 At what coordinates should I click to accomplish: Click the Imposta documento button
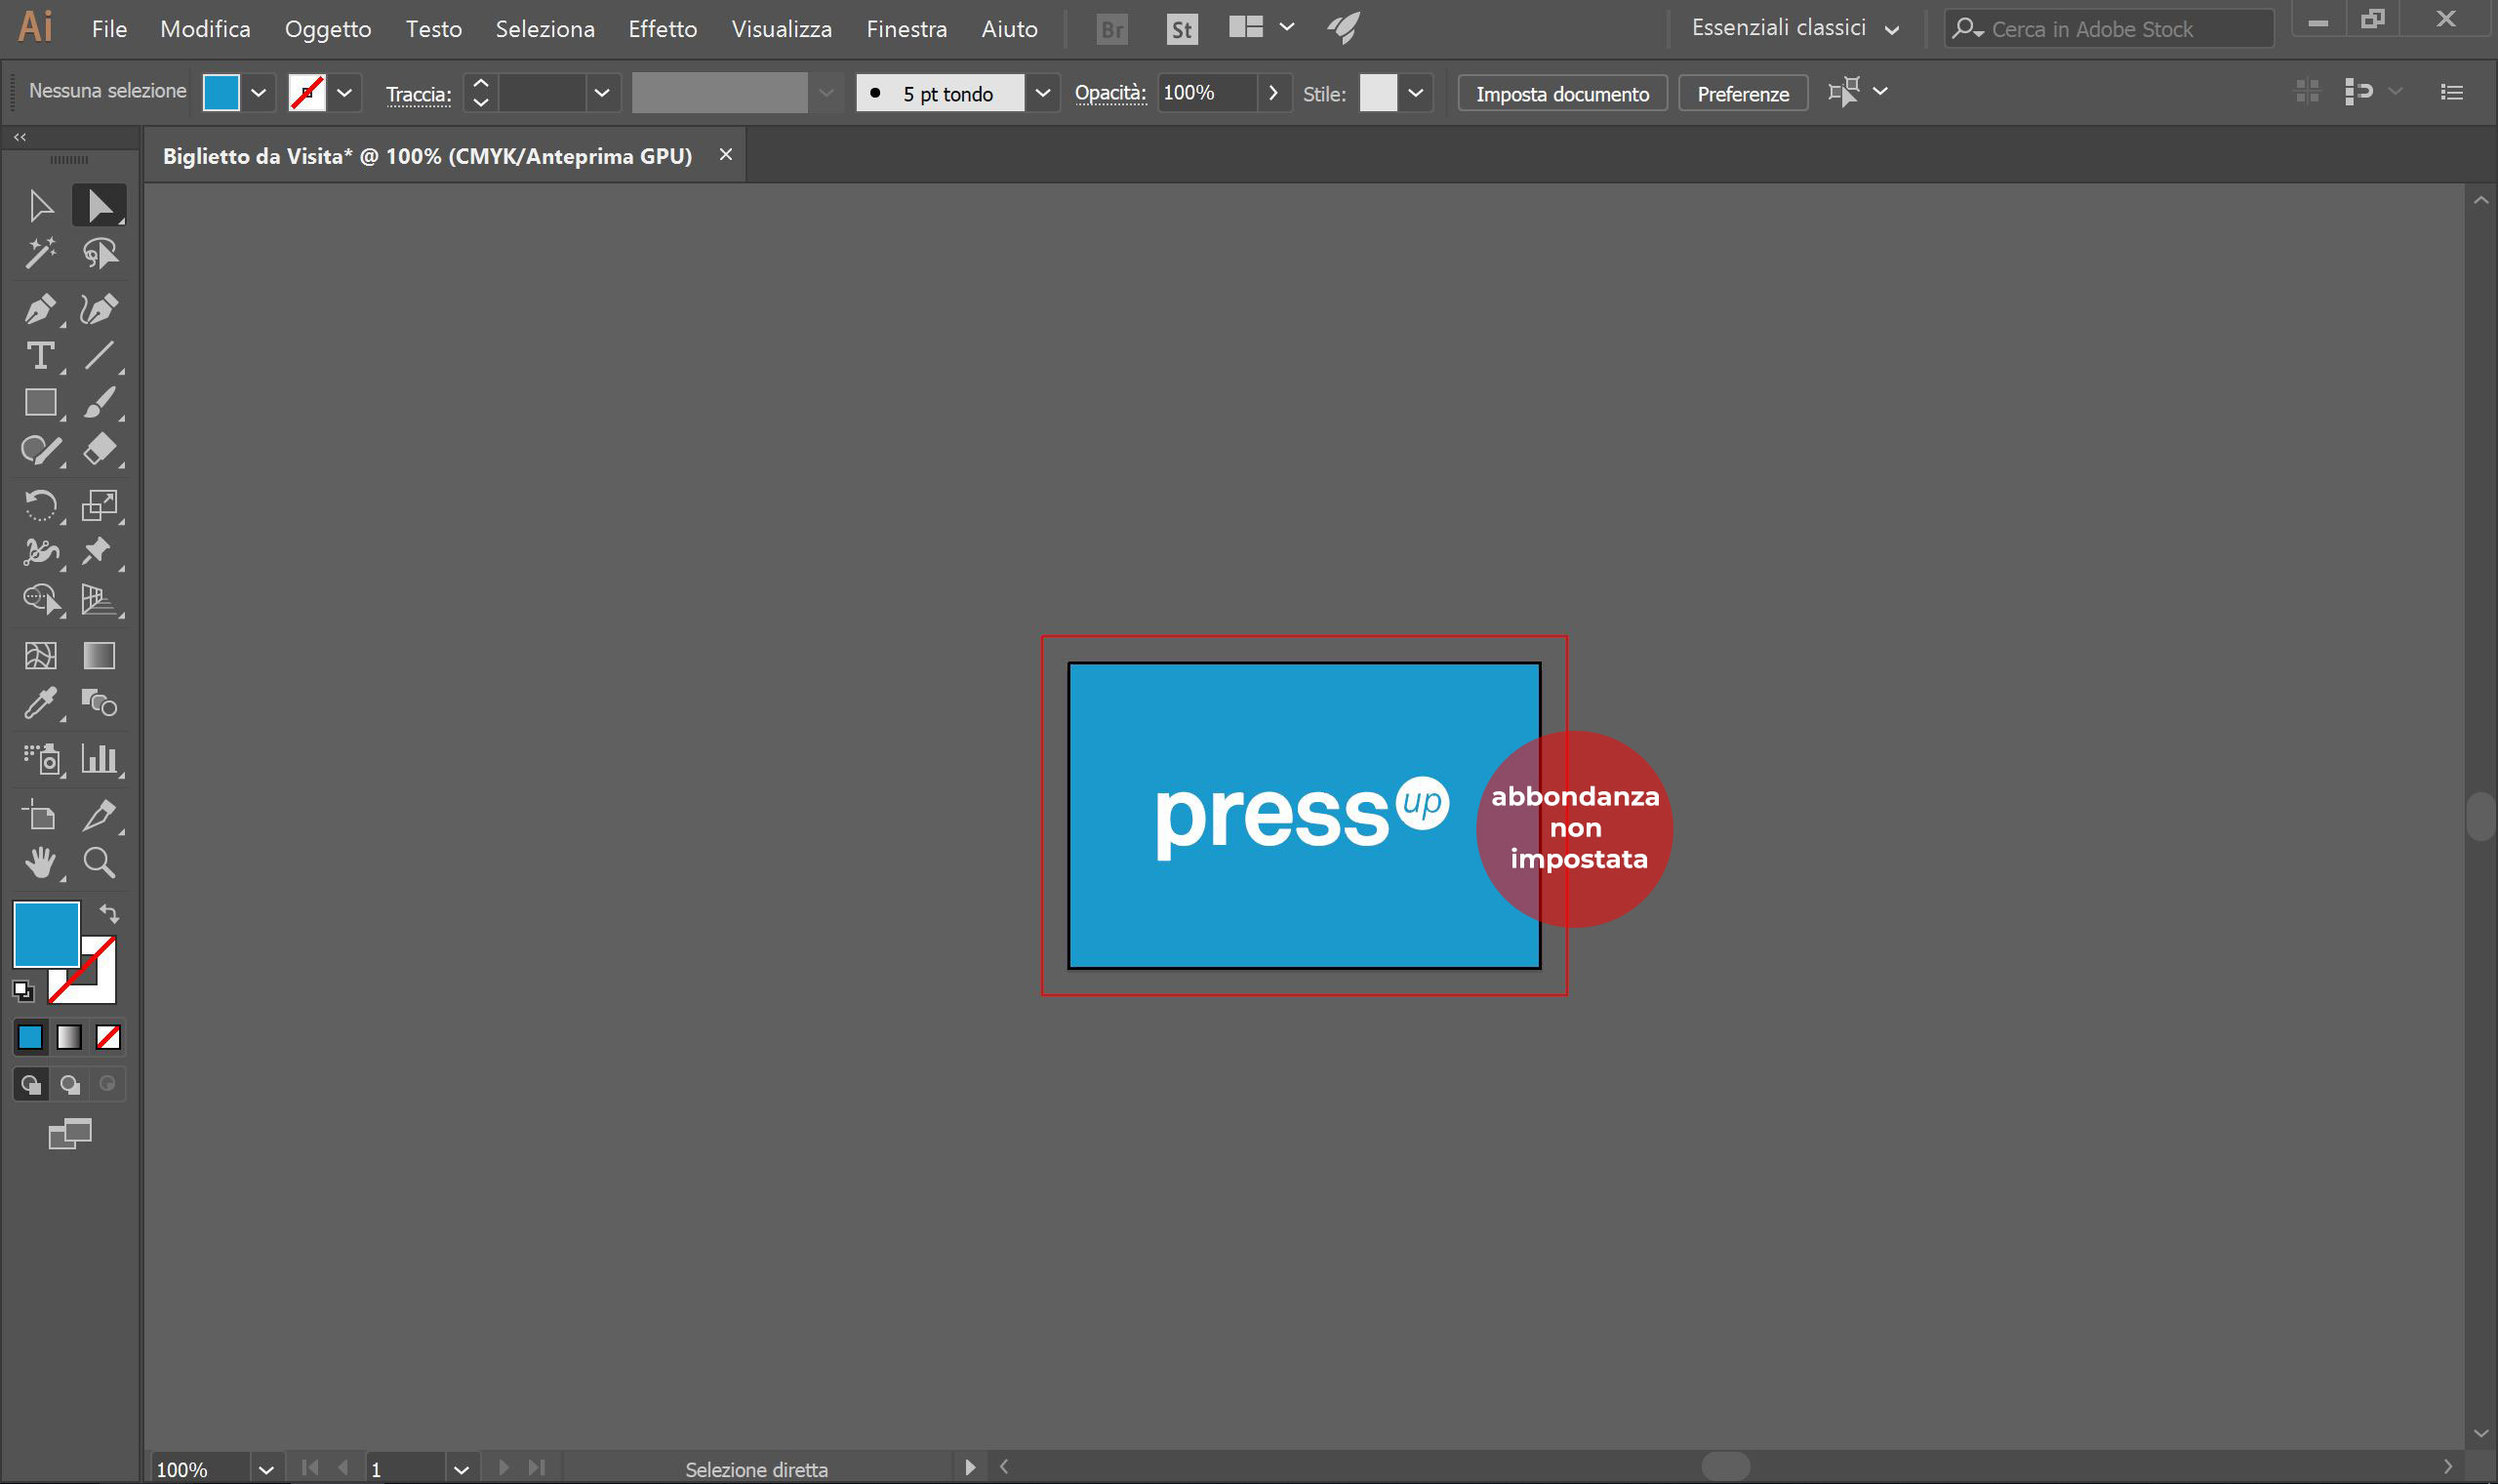point(1562,93)
